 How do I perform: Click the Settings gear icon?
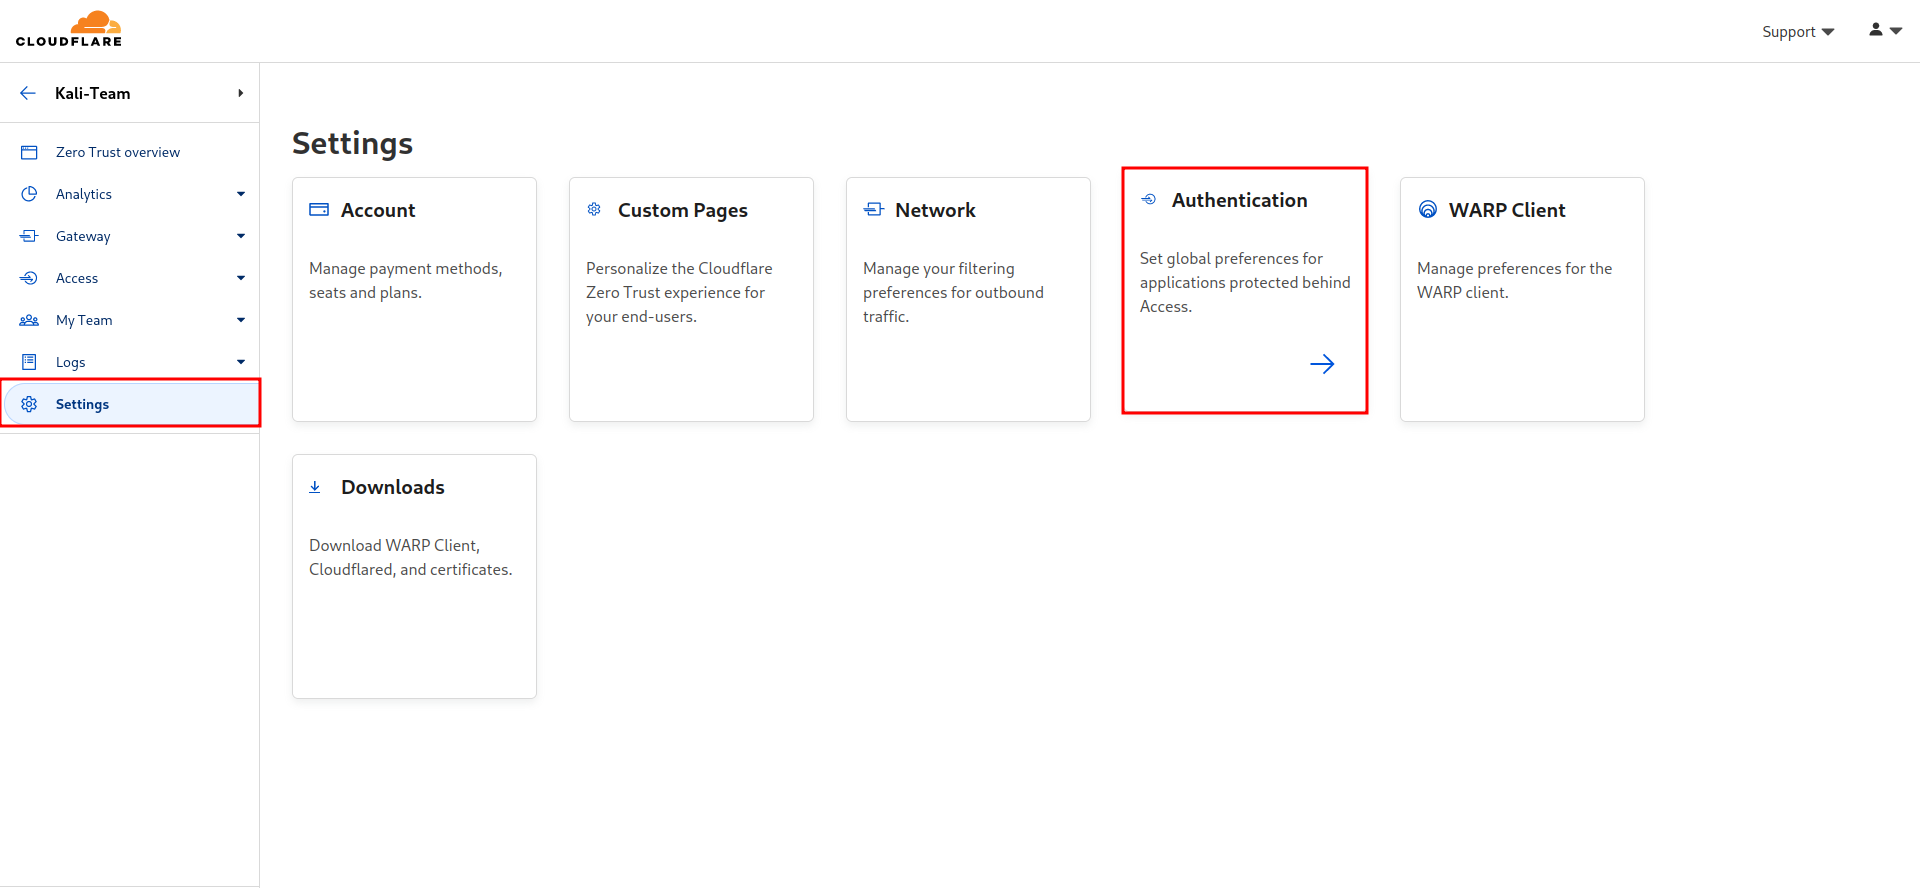(x=29, y=404)
